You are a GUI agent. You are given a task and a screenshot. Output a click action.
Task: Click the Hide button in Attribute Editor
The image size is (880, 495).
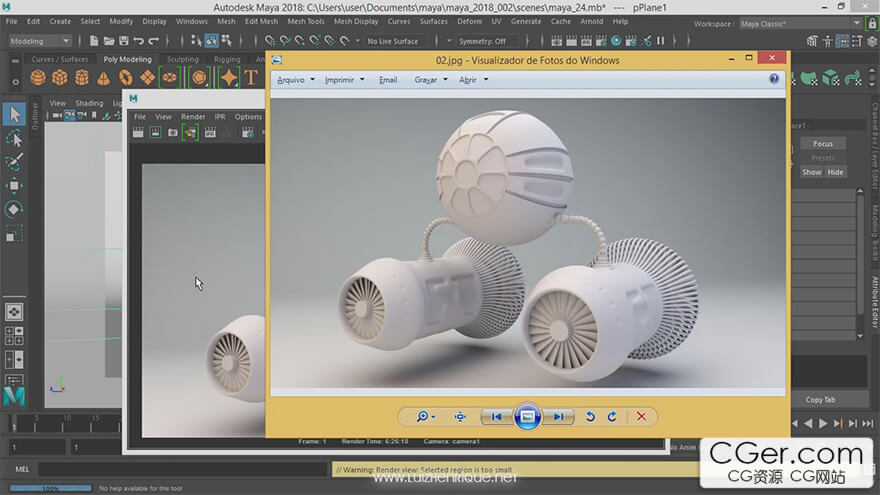tap(835, 172)
